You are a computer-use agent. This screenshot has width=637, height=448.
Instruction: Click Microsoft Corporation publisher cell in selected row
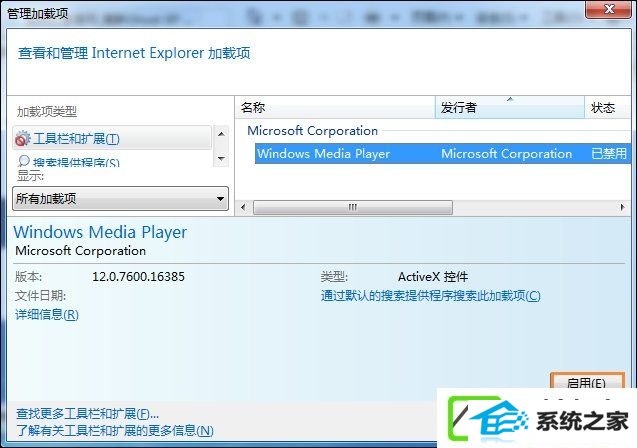pyautogui.click(x=507, y=154)
